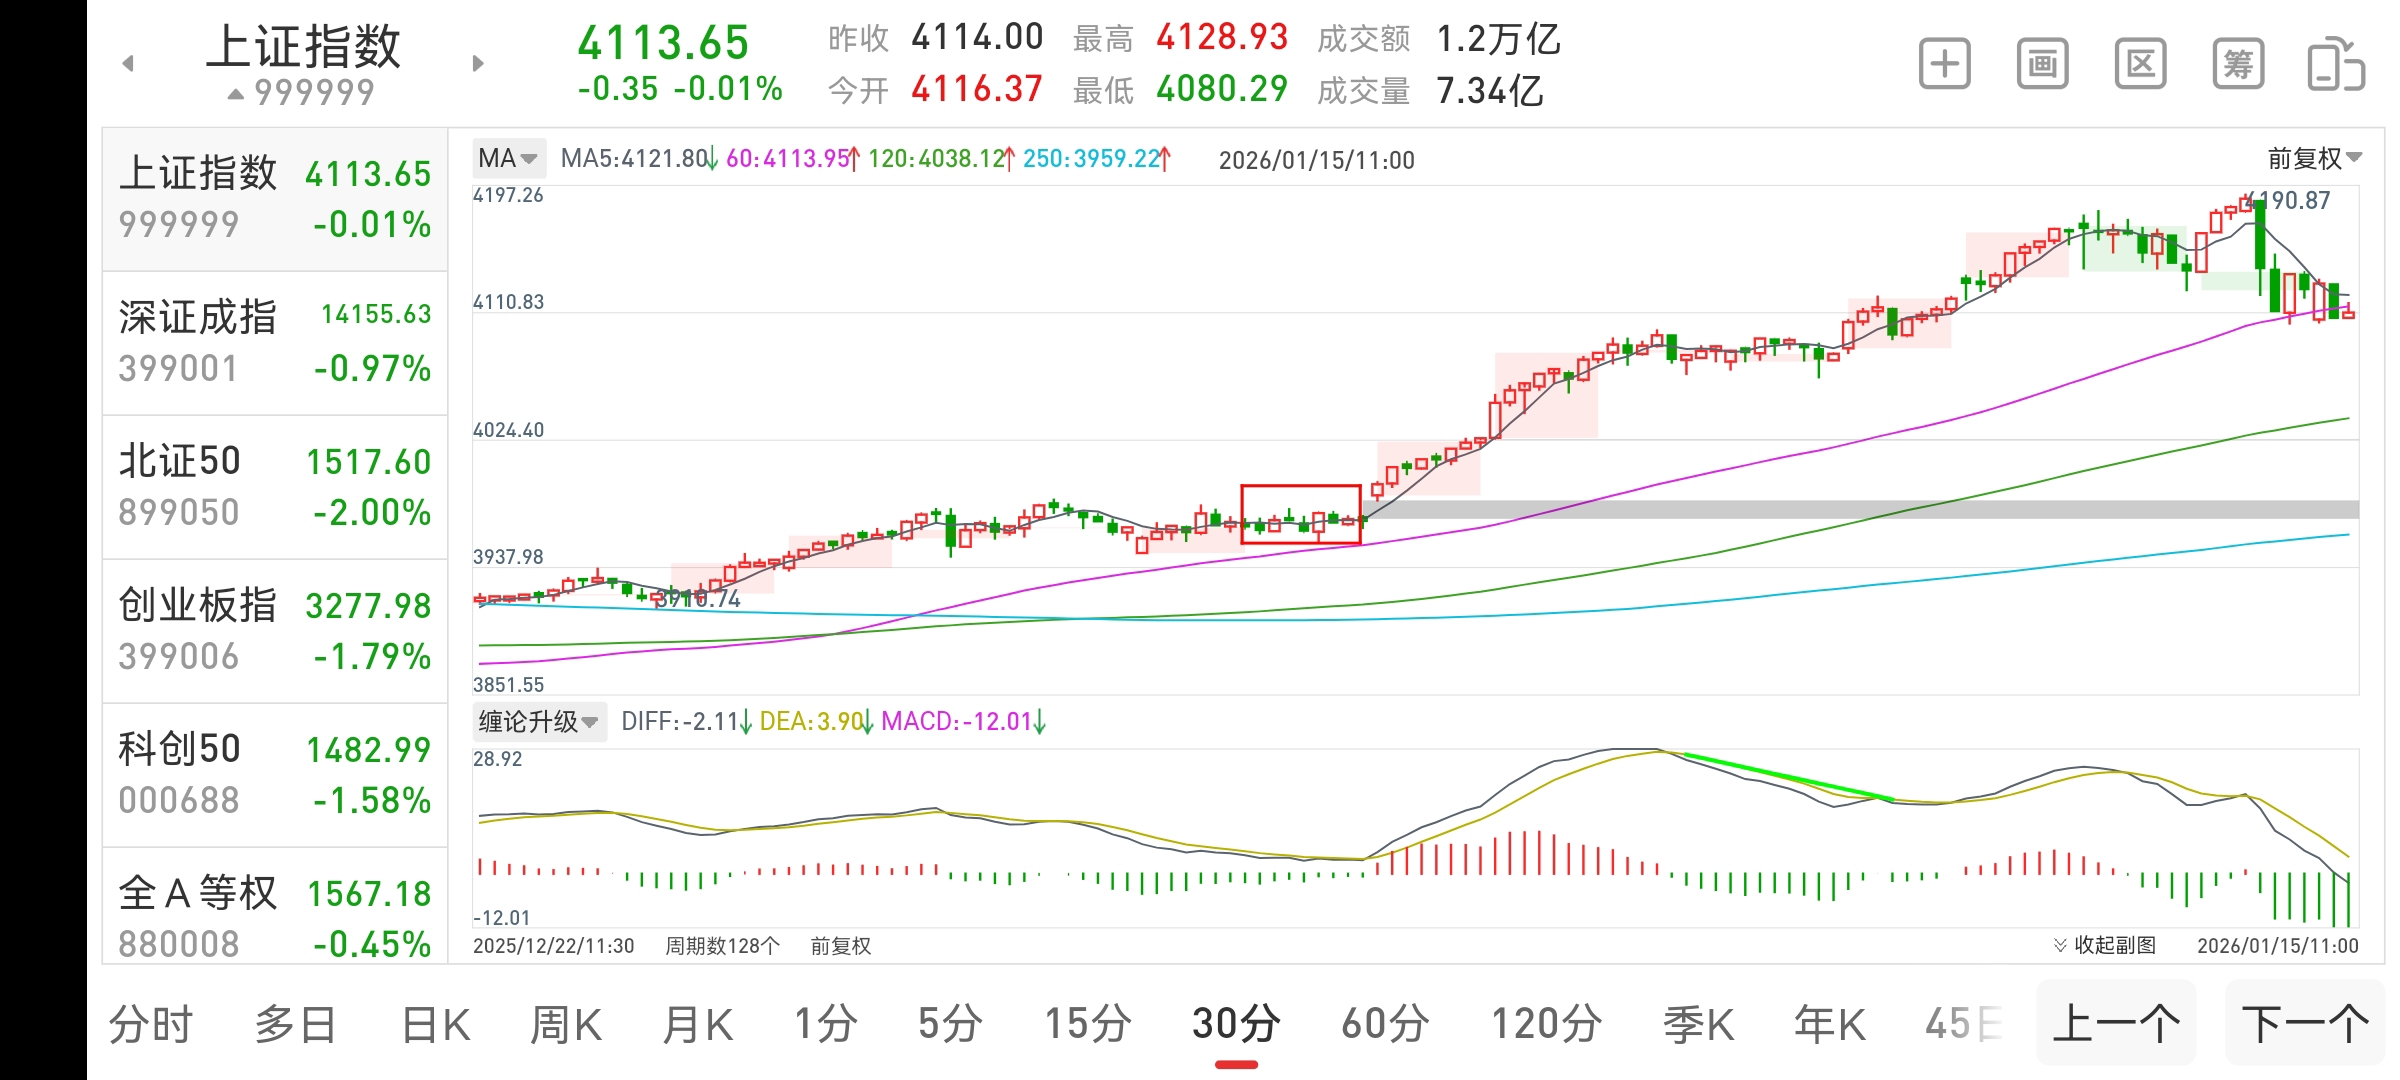Click the right arrow beside 上证指数 title
The height and width of the screenshot is (1080, 2400).
tap(478, 64)
